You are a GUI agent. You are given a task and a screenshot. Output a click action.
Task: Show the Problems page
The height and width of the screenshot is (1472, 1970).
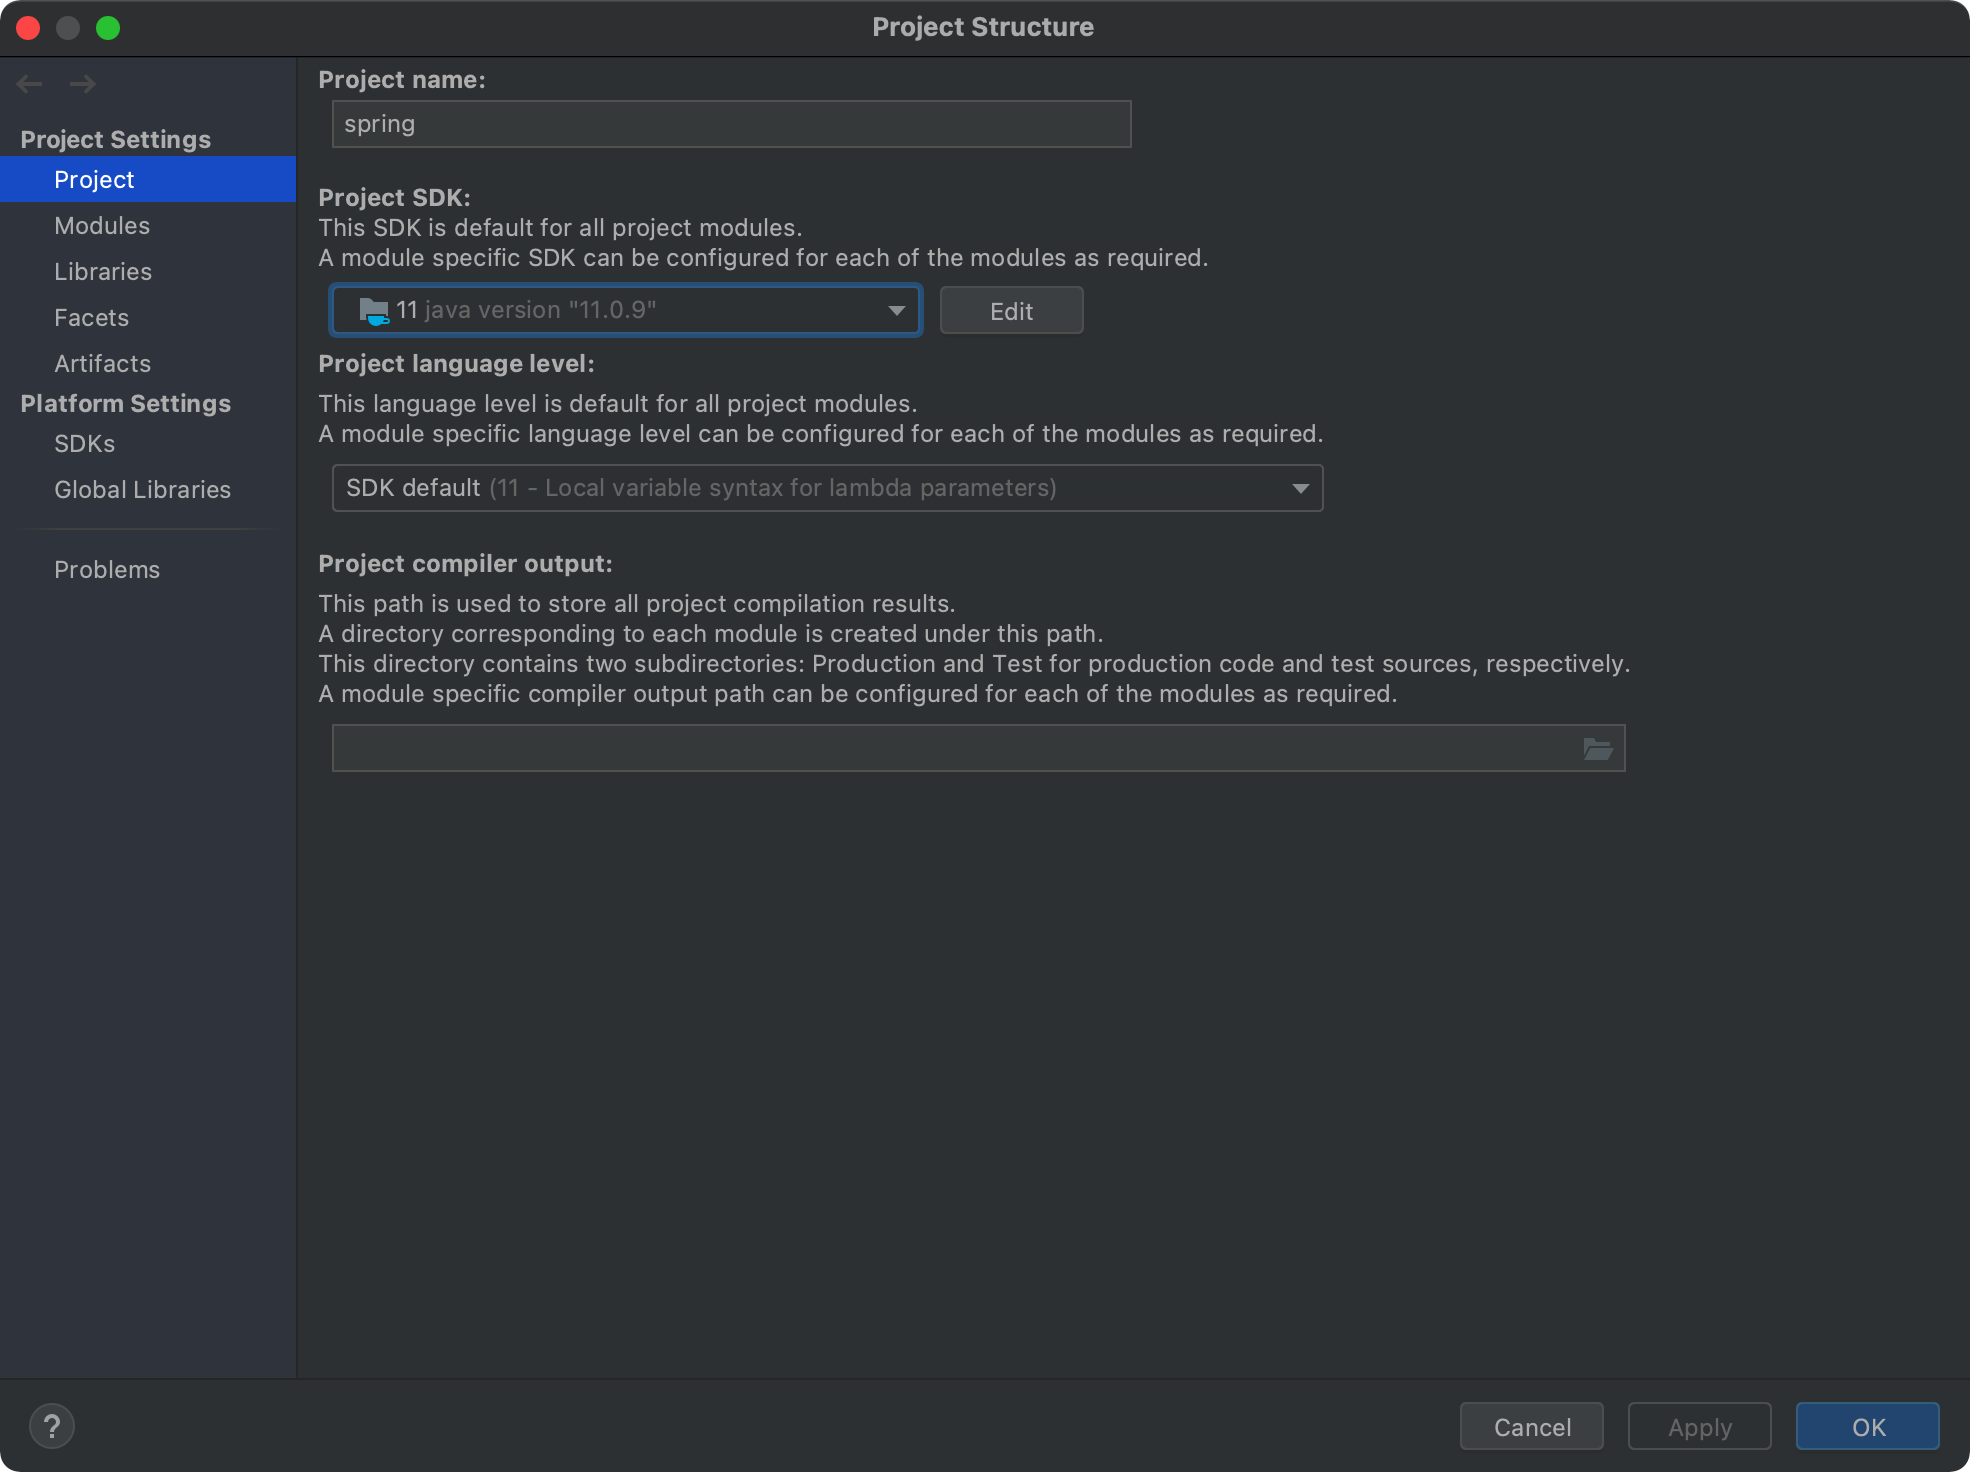(x=107, y=570)
